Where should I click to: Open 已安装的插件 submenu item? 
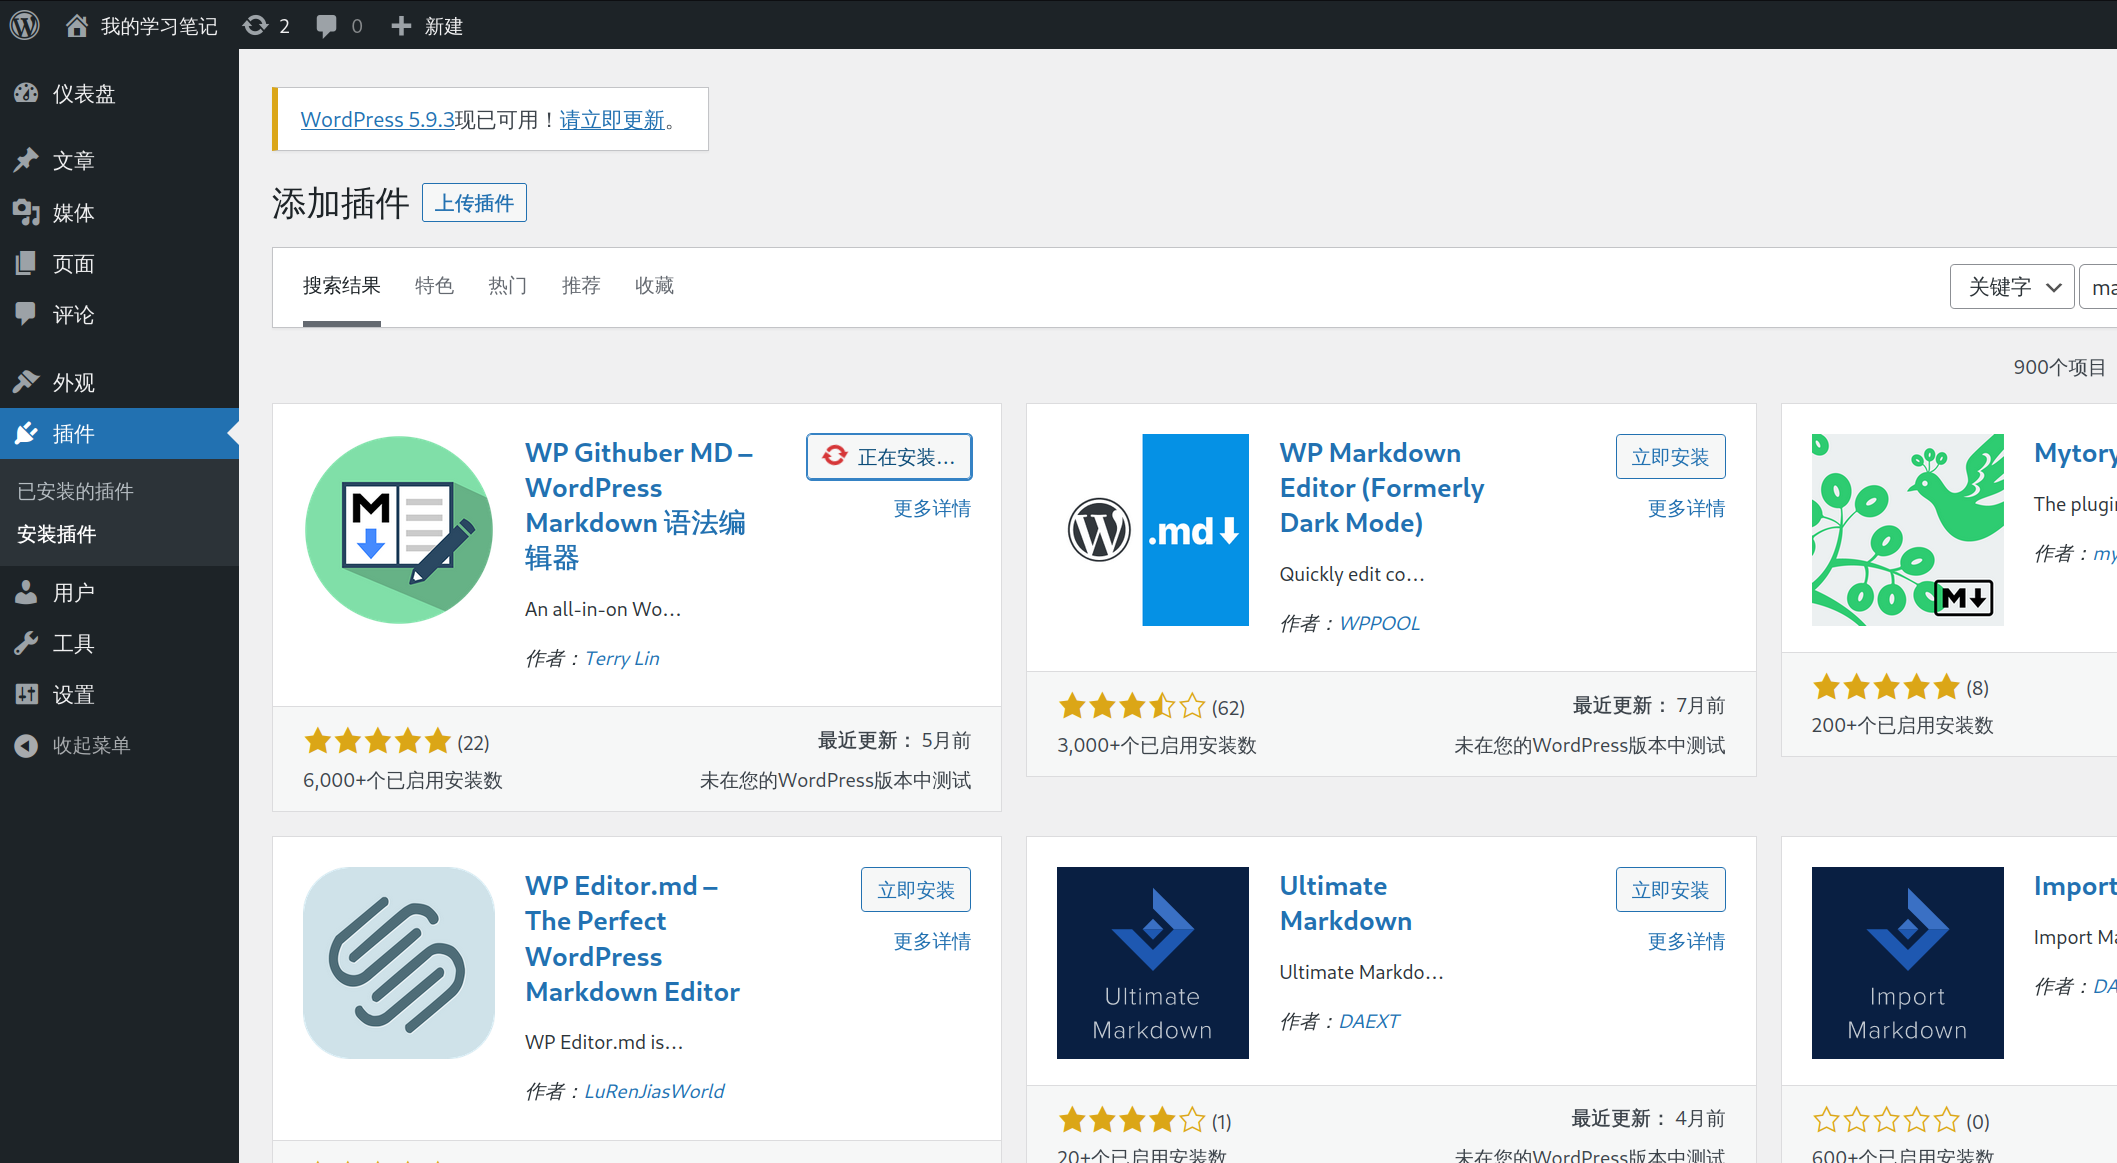75,491
